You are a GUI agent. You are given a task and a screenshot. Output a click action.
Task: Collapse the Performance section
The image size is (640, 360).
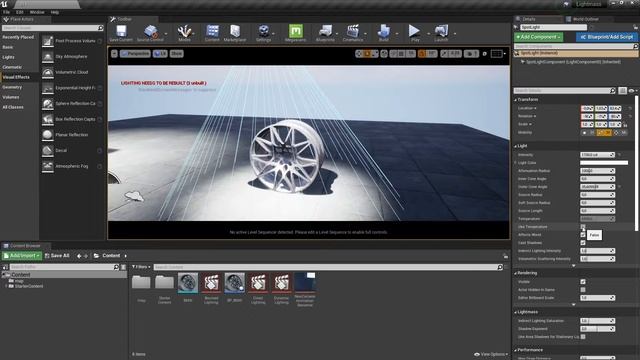tap(516, 350)
